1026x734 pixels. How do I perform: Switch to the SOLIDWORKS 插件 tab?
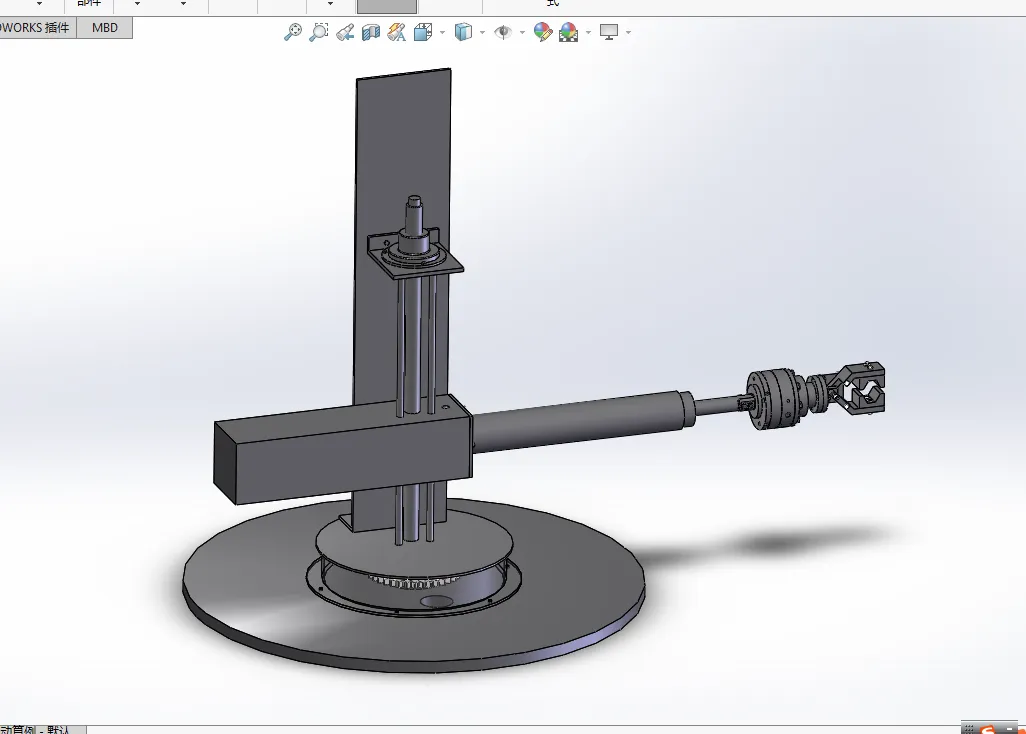(x=37, y=27)
